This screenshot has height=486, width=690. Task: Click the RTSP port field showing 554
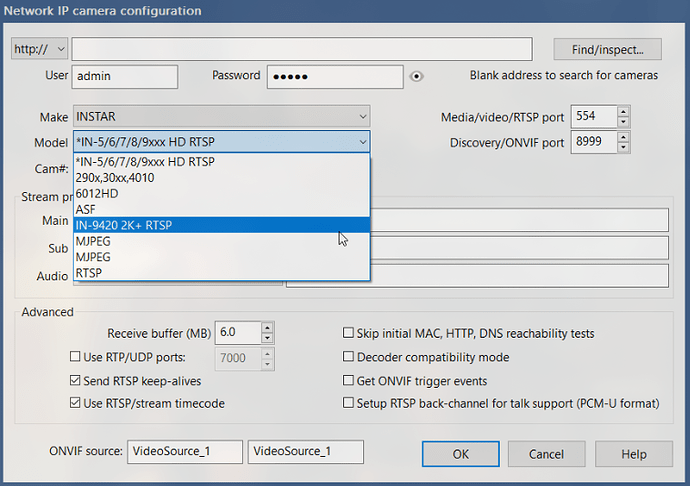(594, 117)
